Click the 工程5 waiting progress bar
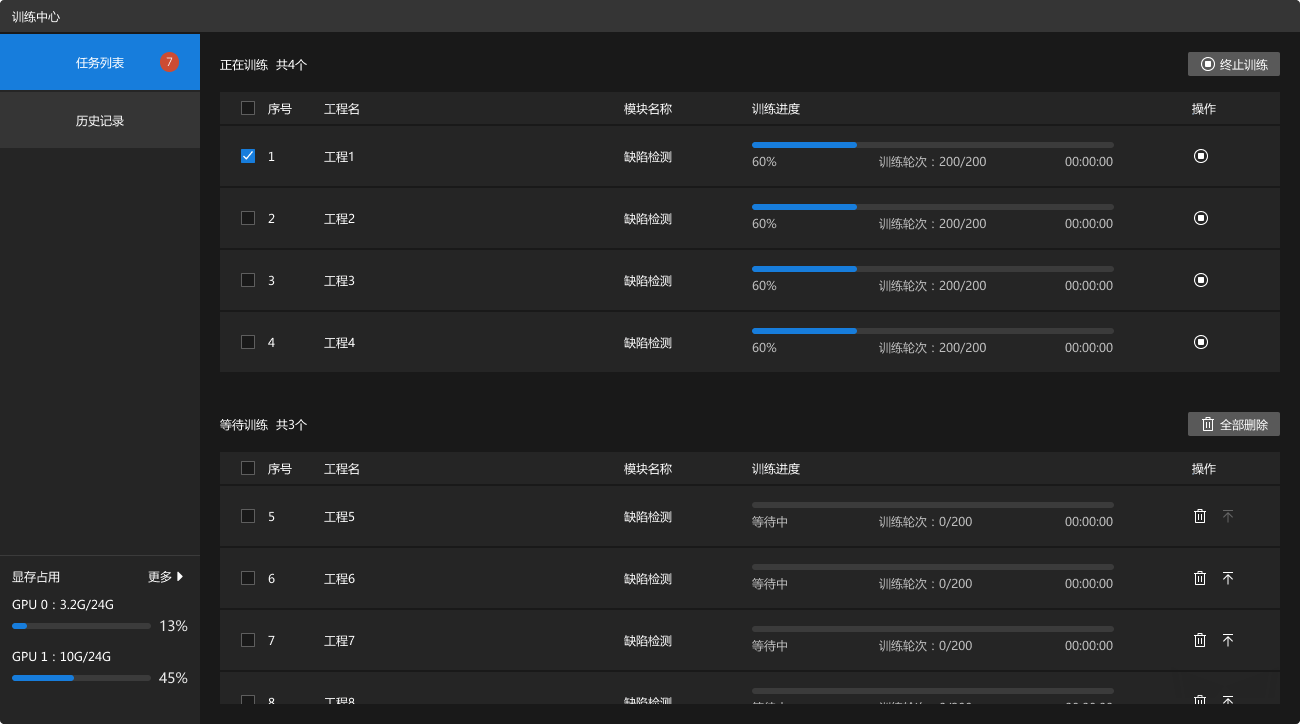1300x724 pixels. coord(933,505)
